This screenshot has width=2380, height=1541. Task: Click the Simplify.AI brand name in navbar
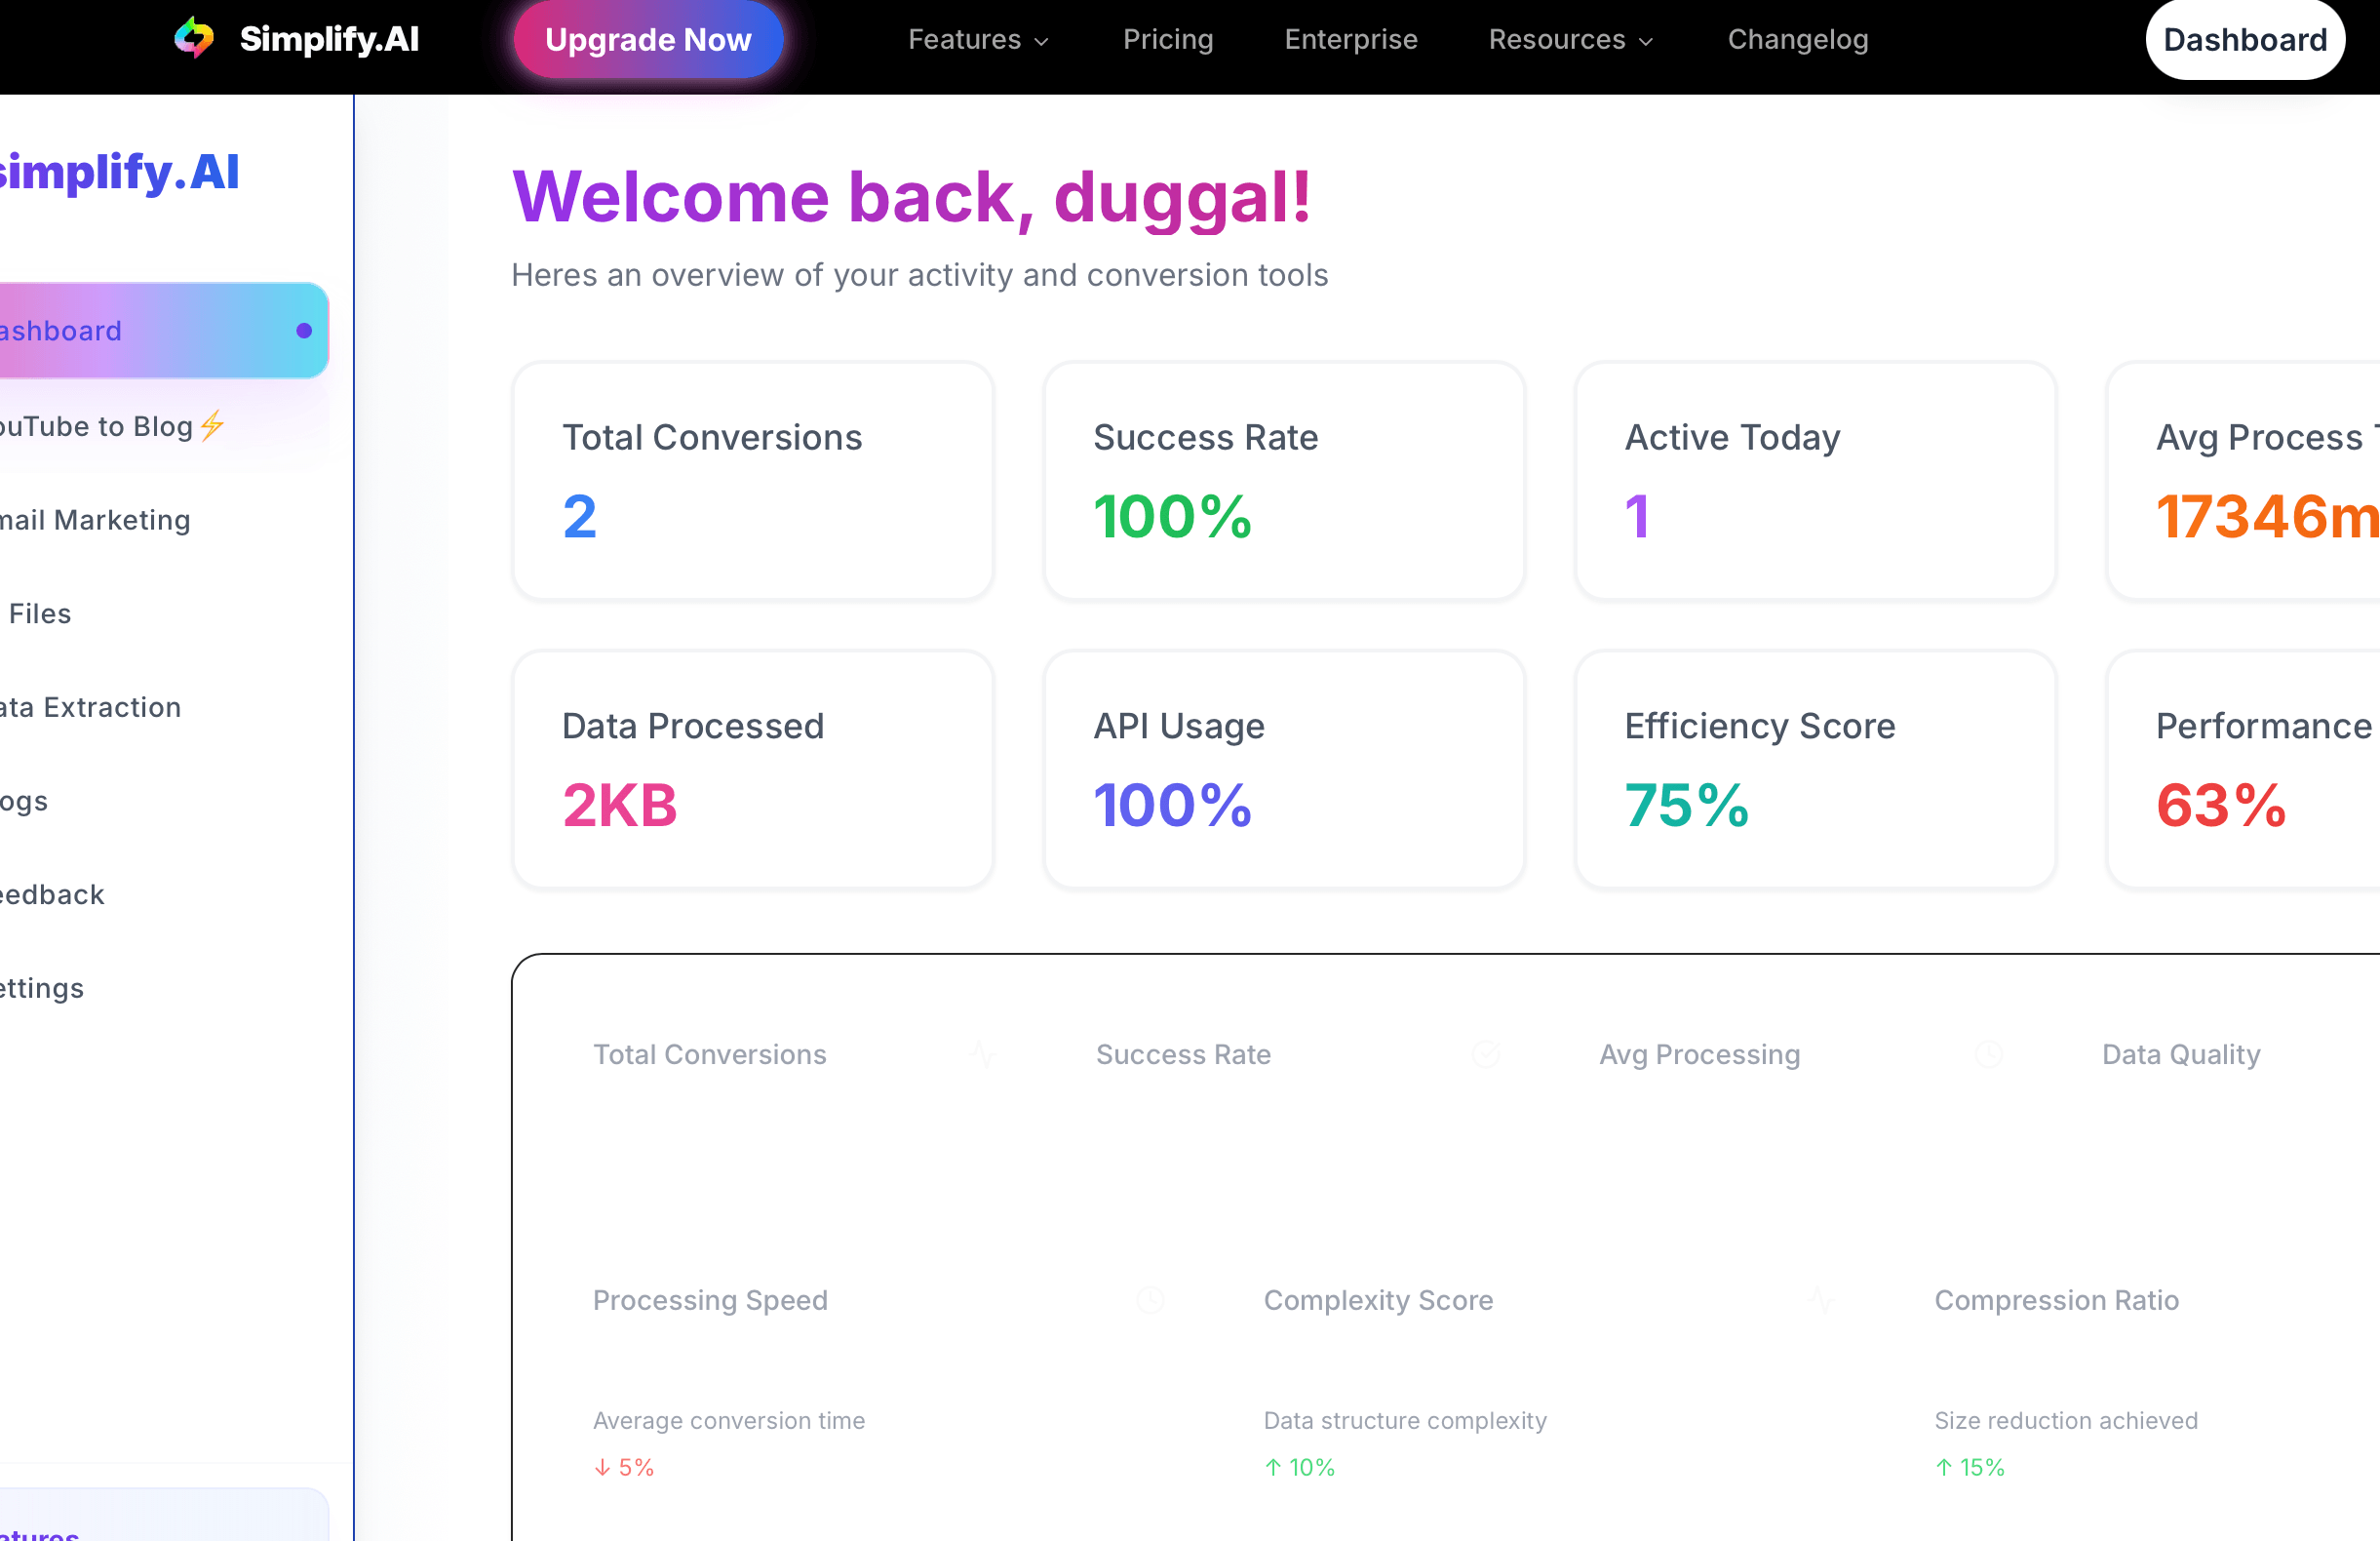[329, 39]
